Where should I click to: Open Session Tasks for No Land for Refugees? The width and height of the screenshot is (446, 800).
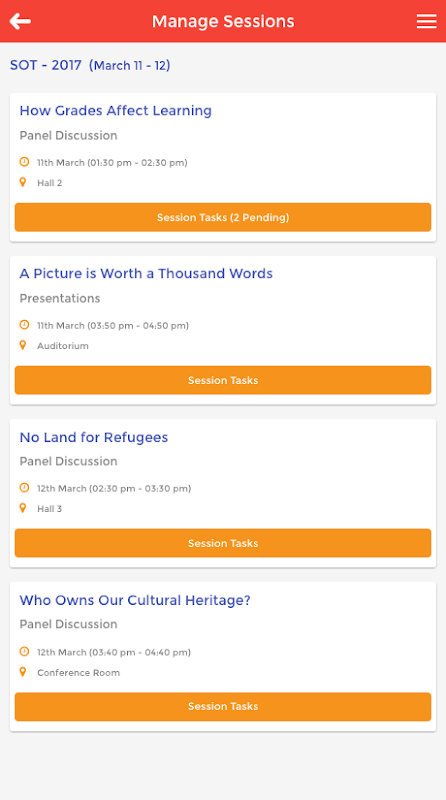click(223, 543)
